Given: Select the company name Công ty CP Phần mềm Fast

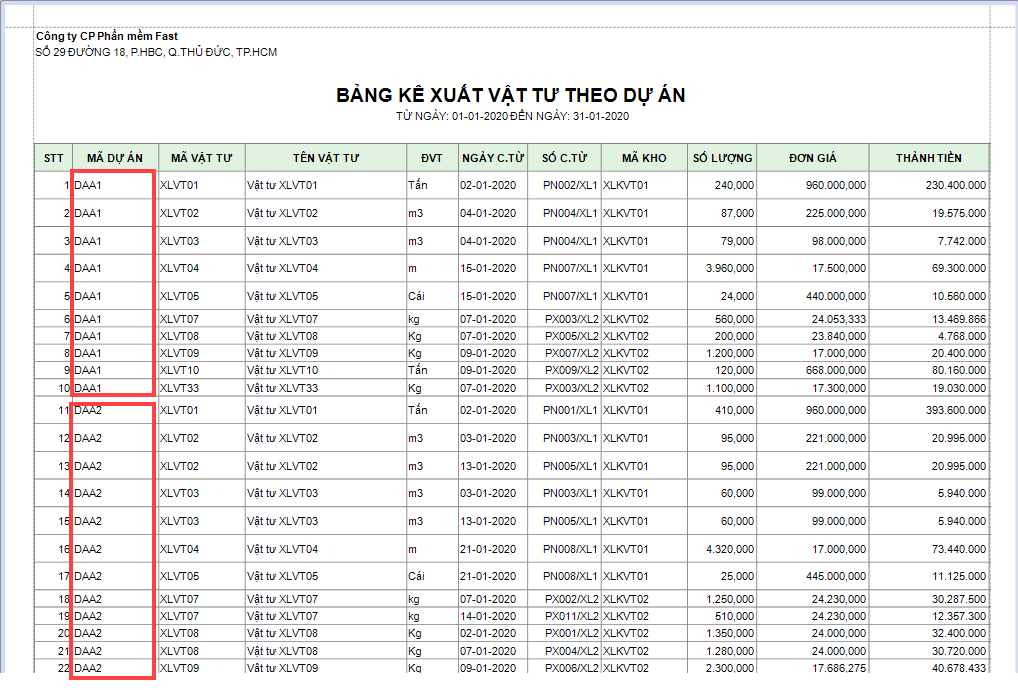Looking at the screenshot, I should click(107, 36).
